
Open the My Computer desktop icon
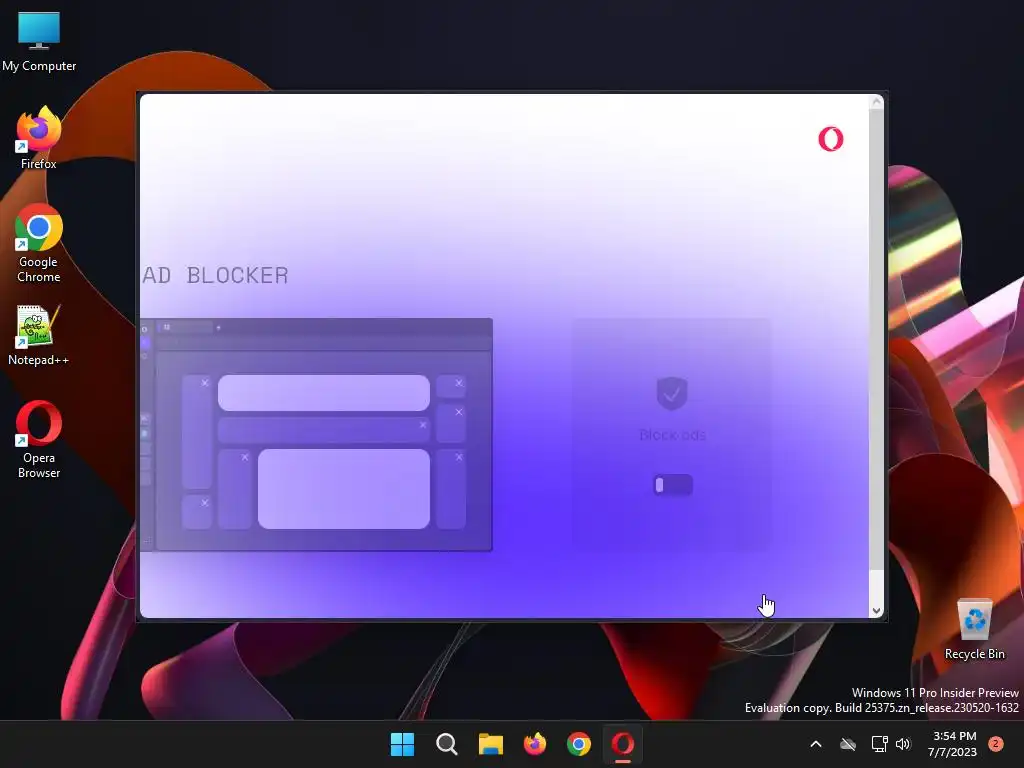tap(39, 41)
